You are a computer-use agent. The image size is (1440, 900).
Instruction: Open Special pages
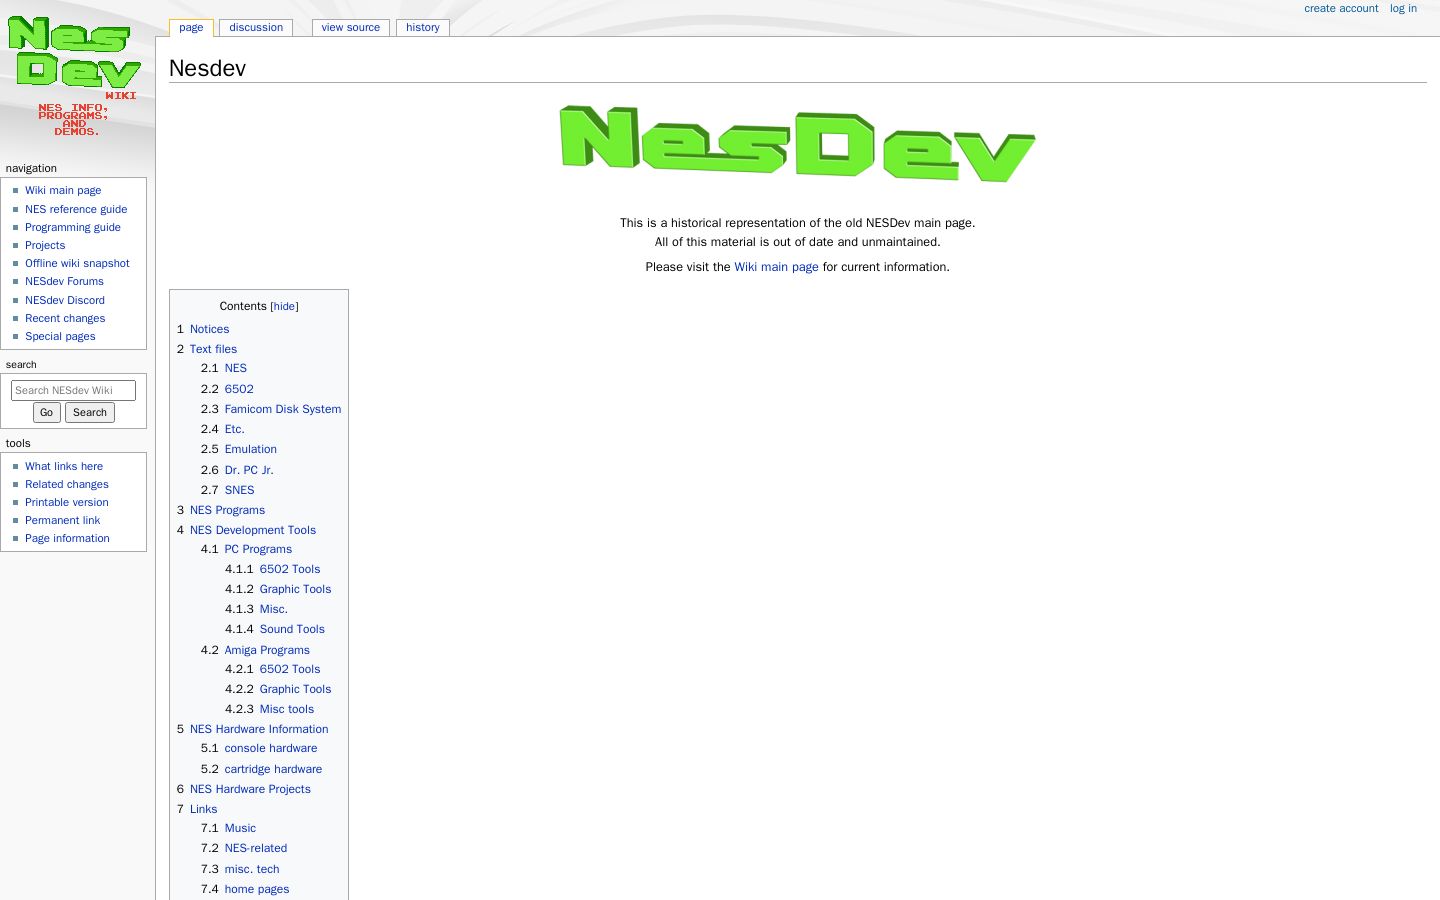(x=60, y=336)
